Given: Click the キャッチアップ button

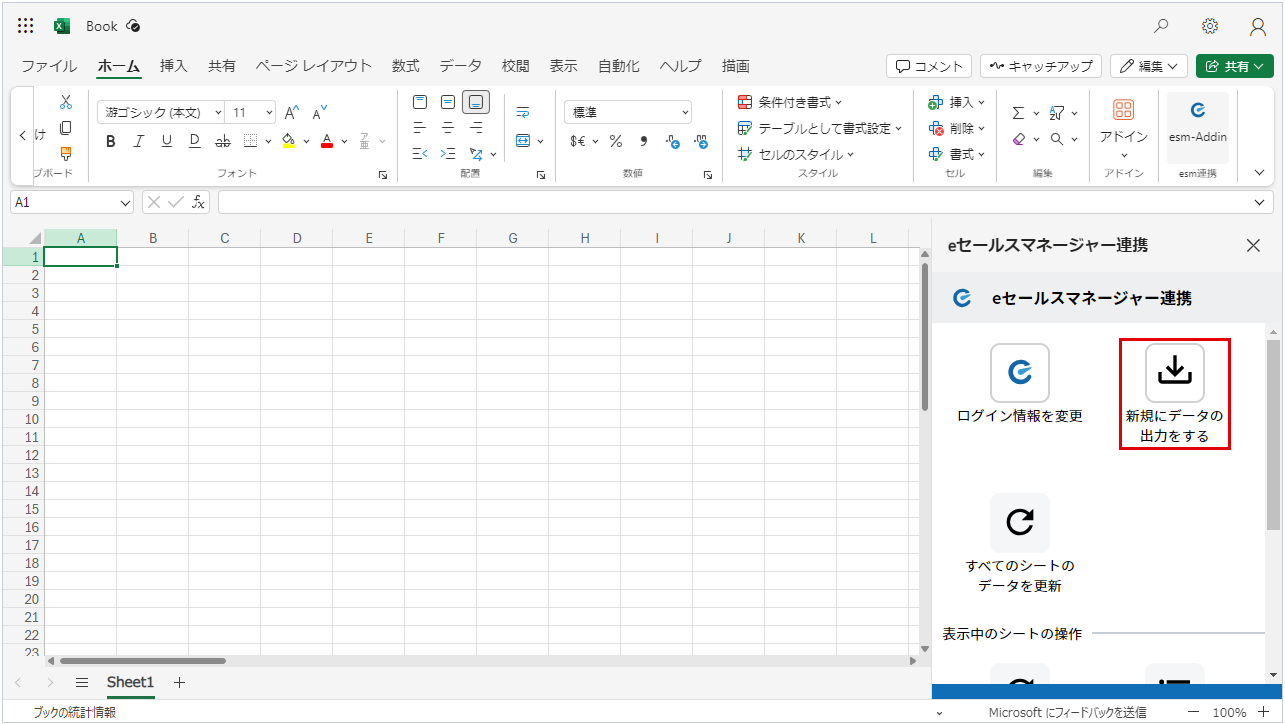Looking at the screenshot, I should pyautogui.click(x=1041, y=66).
